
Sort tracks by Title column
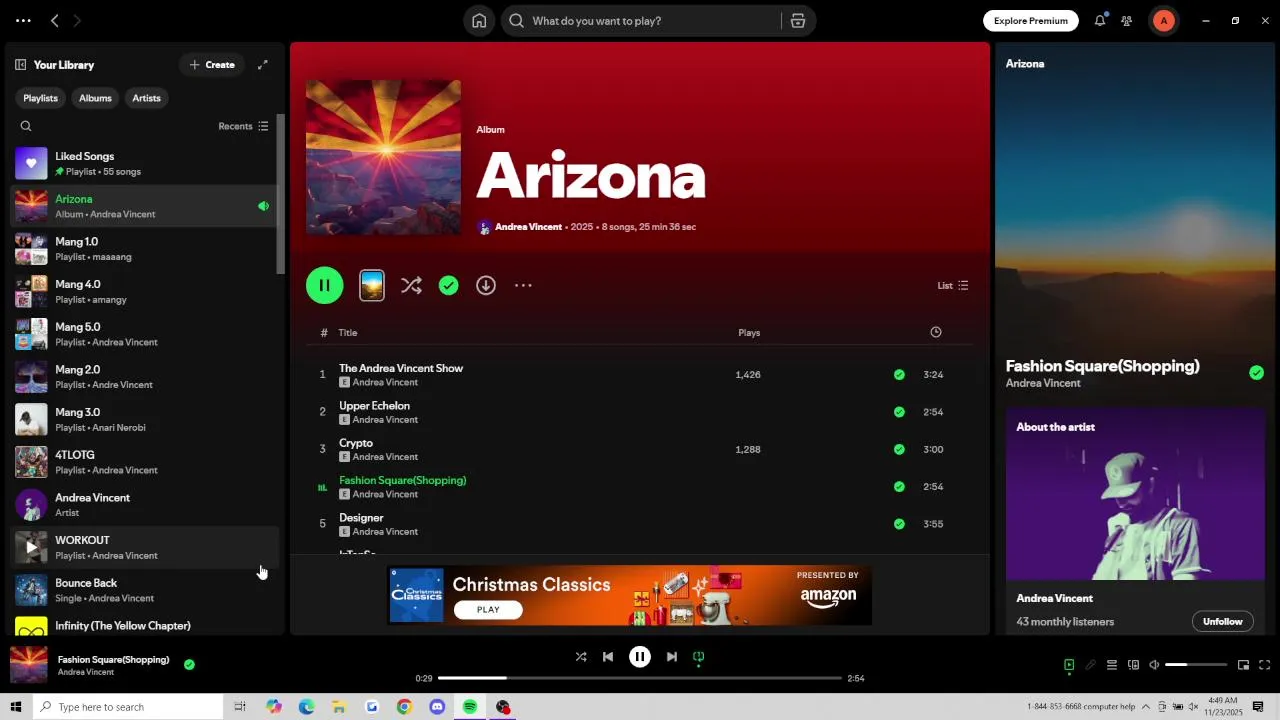tap(348, 333)
